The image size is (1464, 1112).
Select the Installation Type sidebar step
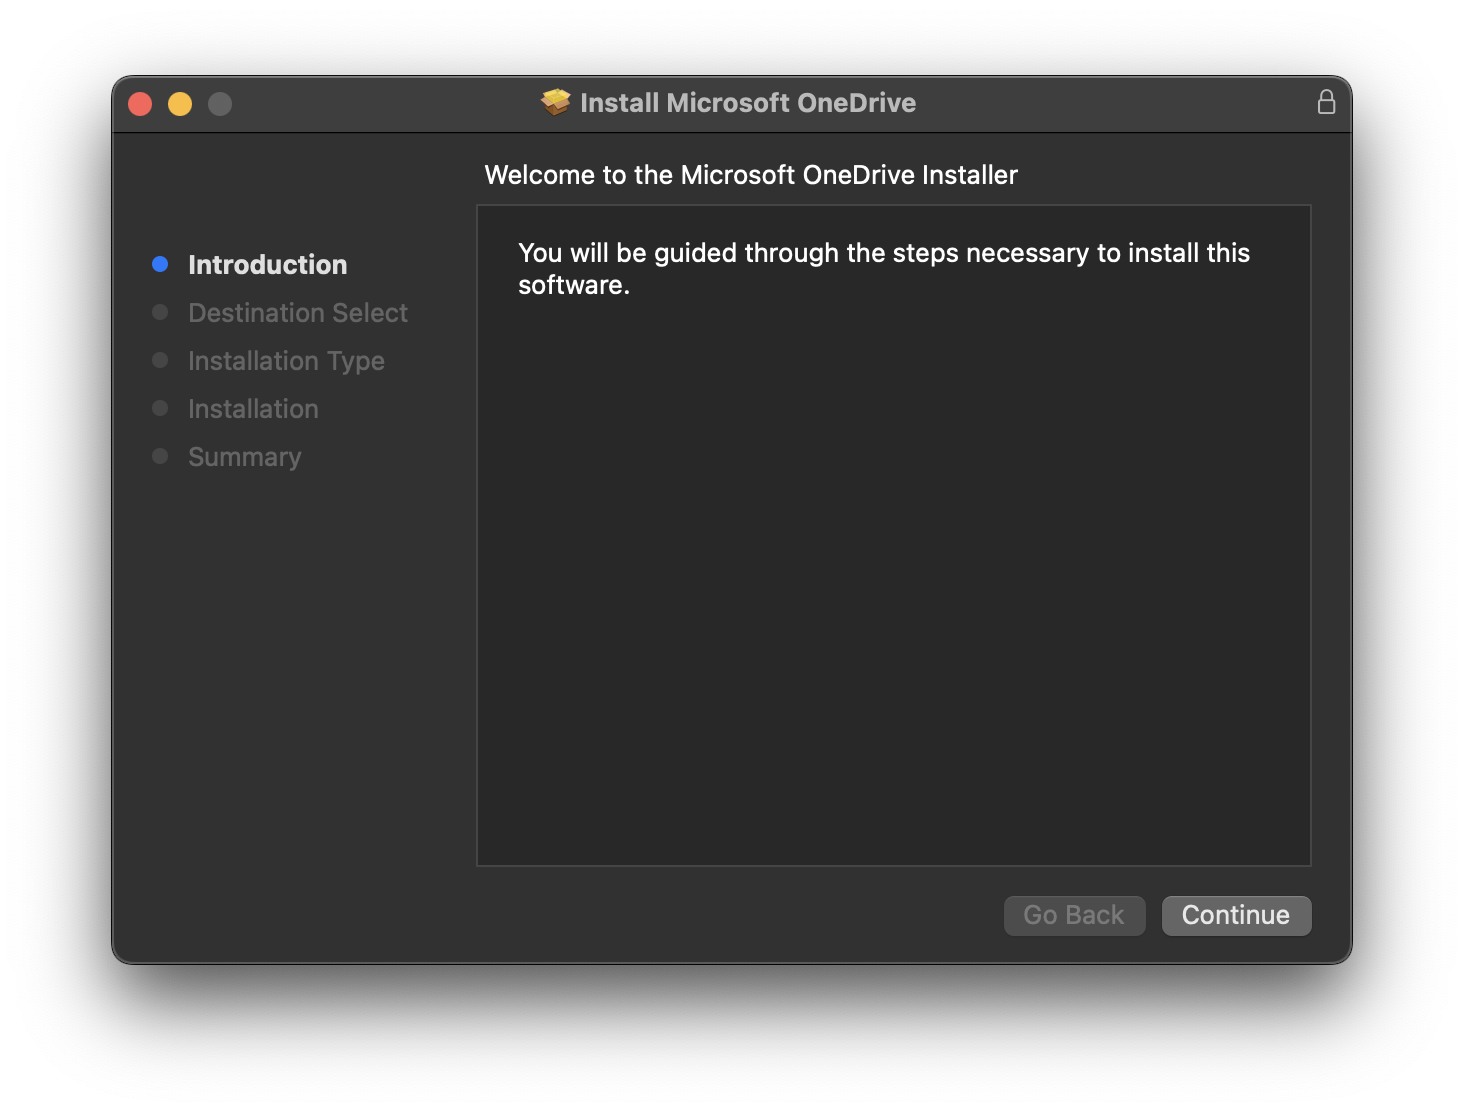pos(286,360)
